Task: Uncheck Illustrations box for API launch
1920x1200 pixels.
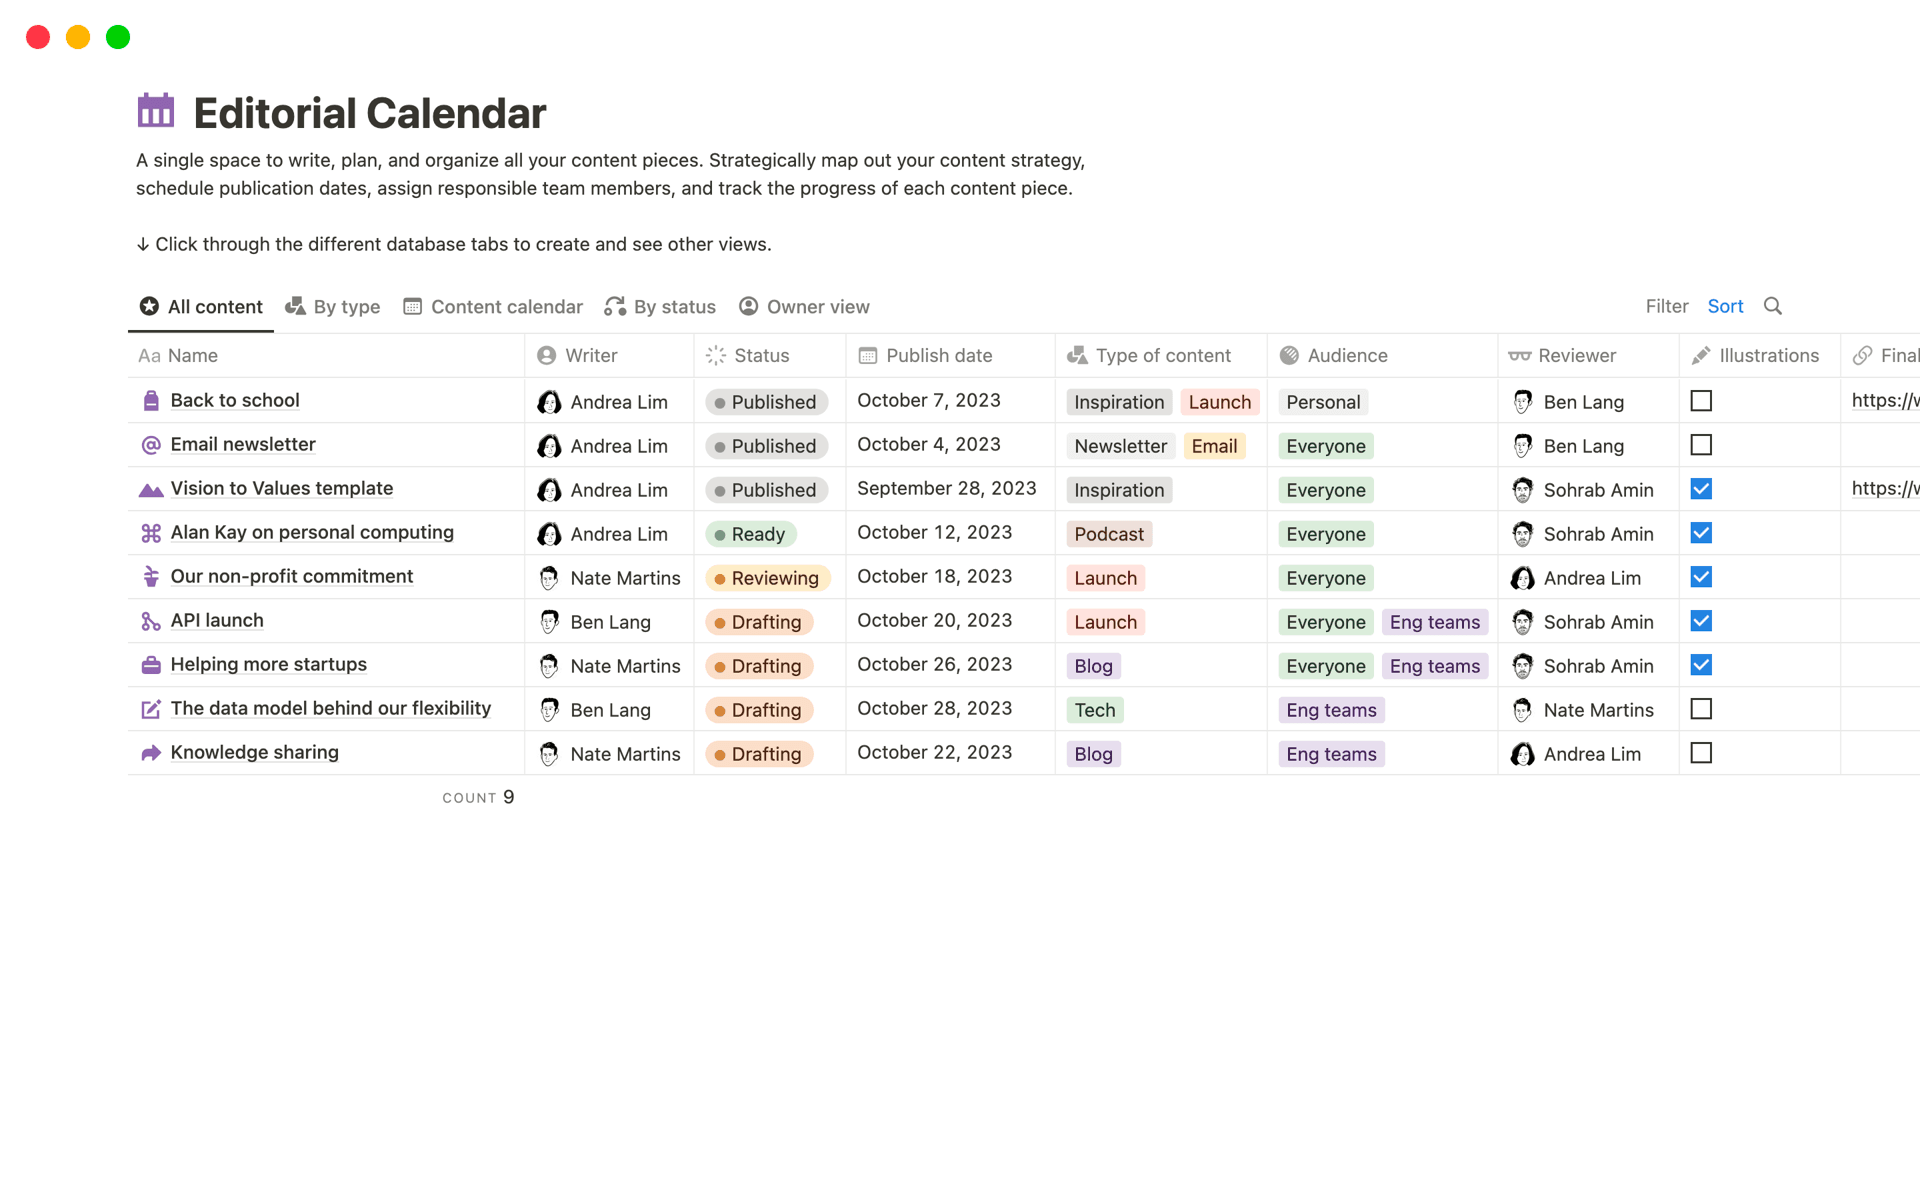Action: coord(1701,621)
